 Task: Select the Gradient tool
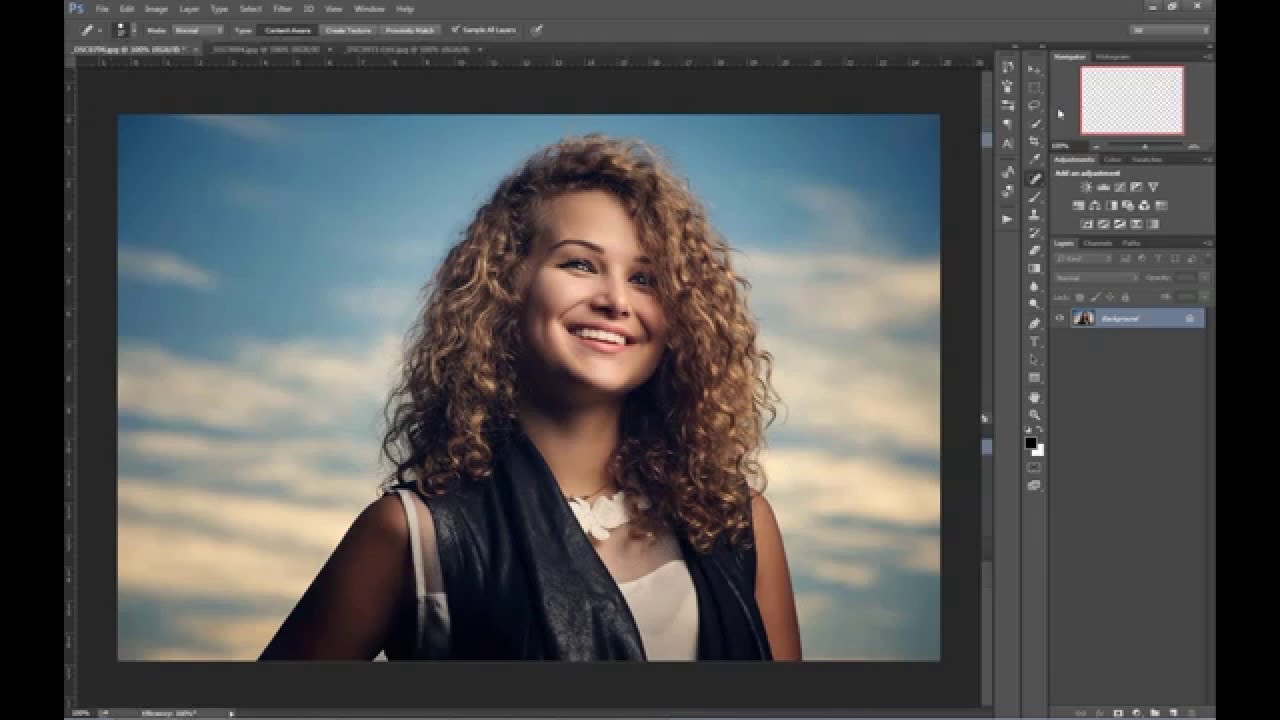1035,269
